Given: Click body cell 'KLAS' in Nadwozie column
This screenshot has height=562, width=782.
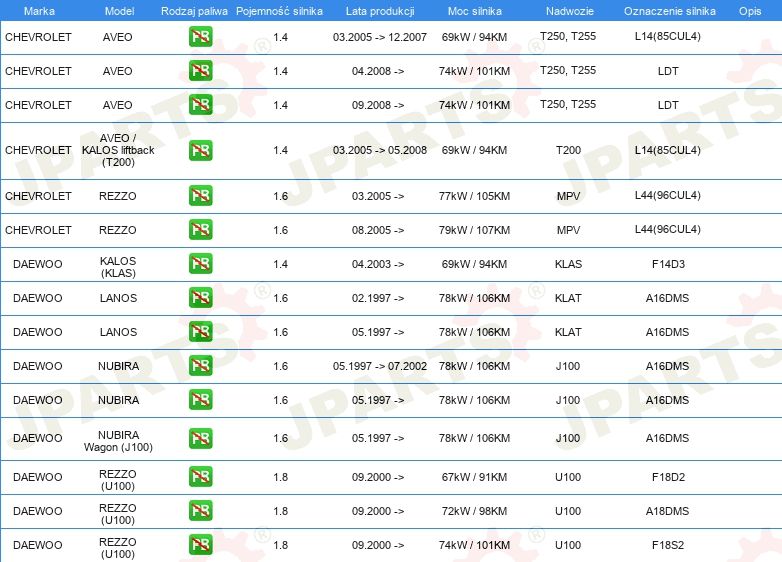Looking at the screenshot, I should pyautogui.click(x=569, y=264).
